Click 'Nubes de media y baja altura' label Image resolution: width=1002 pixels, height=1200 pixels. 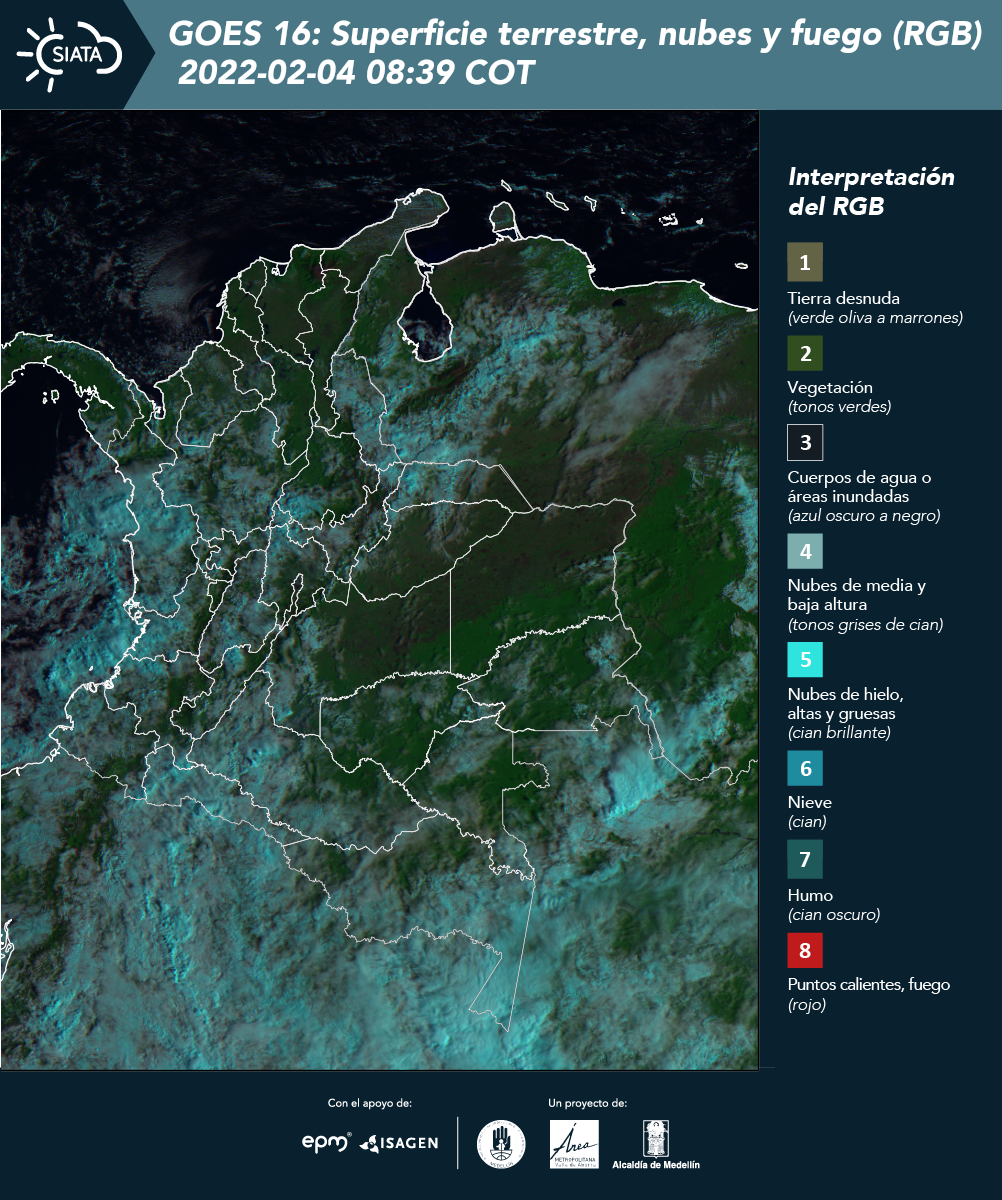(x=857, y=595)
